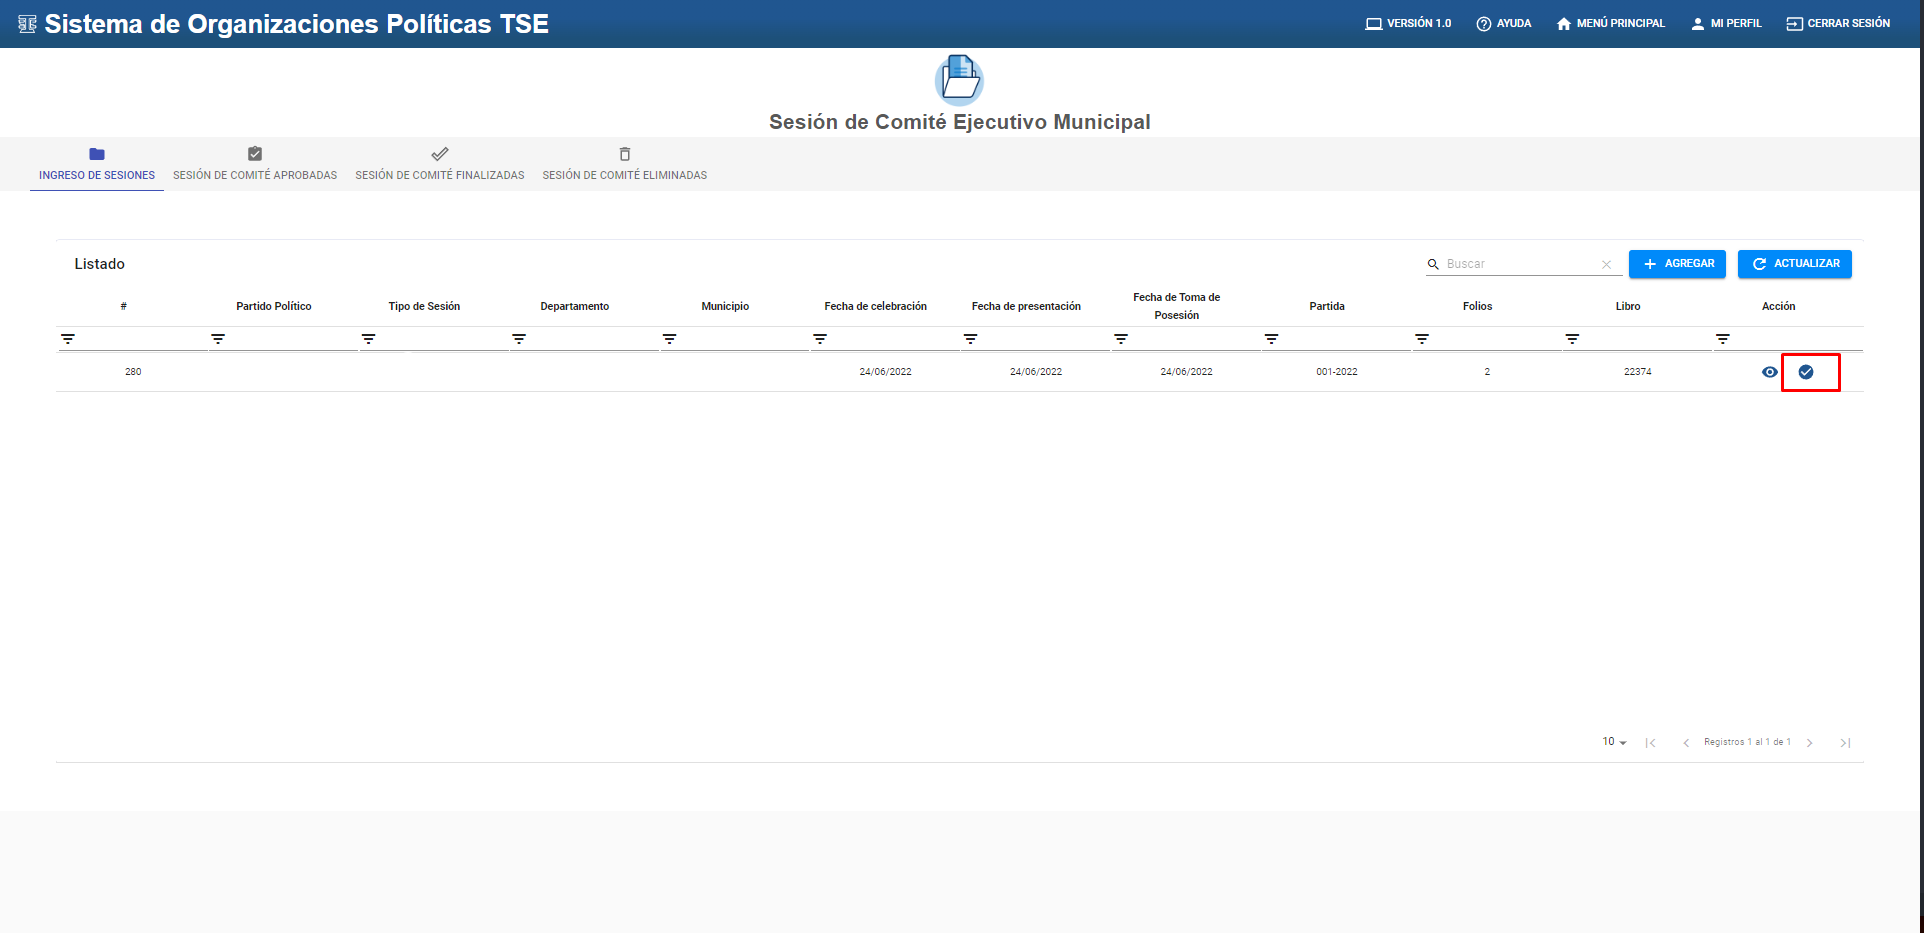1924x933 pixels.
Task: Click the filter icon under Fecha de celebración
Action: point(820,340)
